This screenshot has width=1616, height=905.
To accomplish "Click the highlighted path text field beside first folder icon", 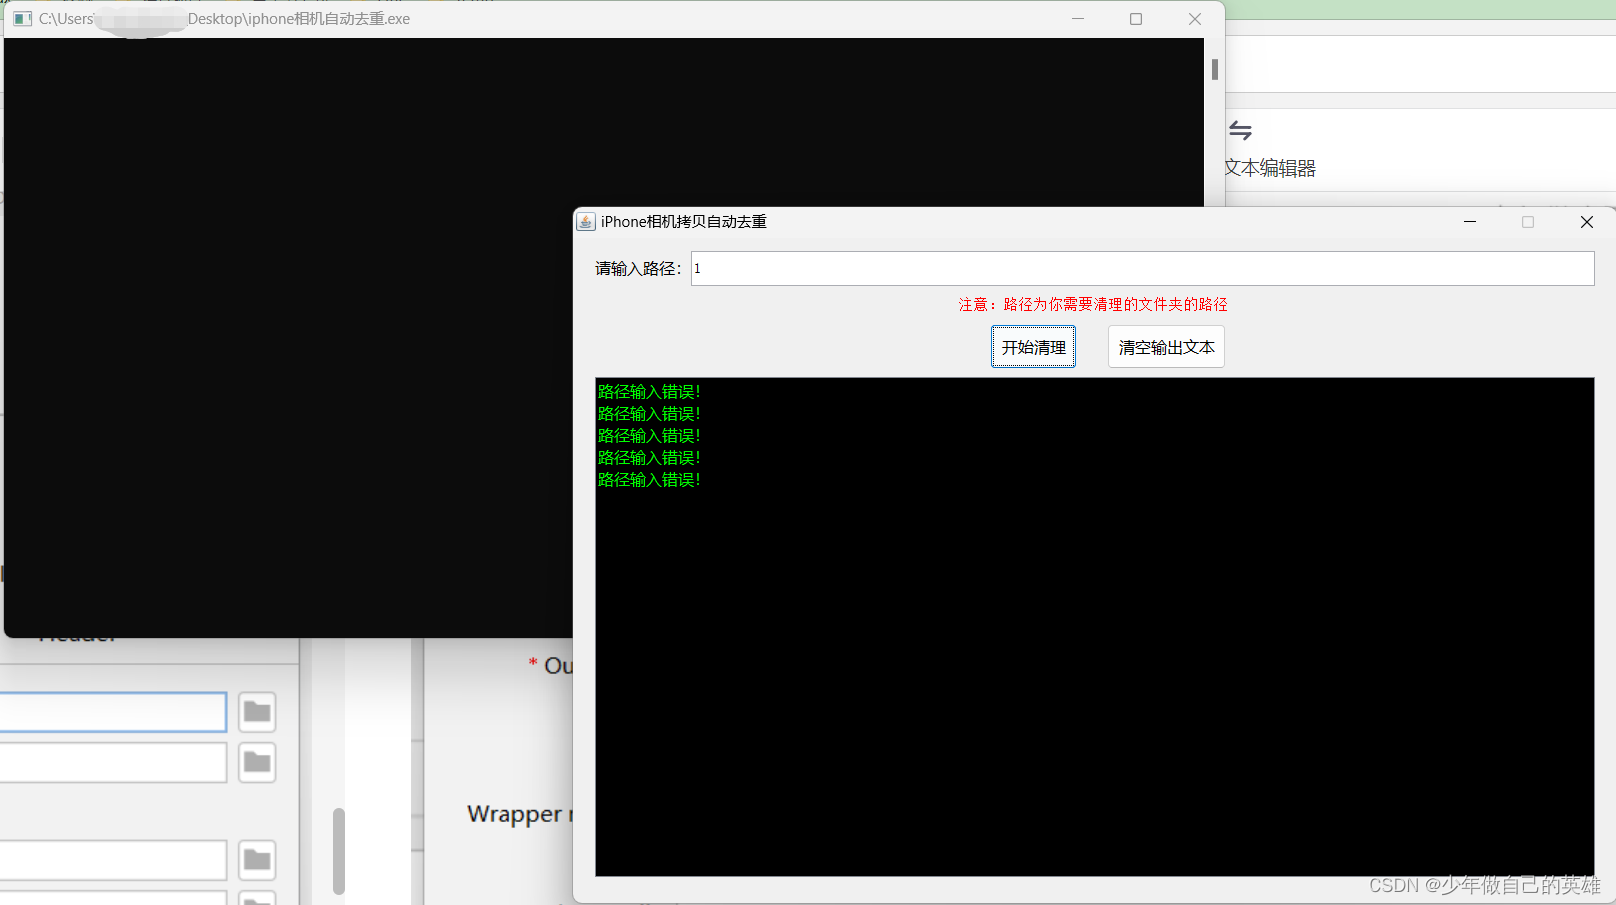I will (x=113, y=712).
